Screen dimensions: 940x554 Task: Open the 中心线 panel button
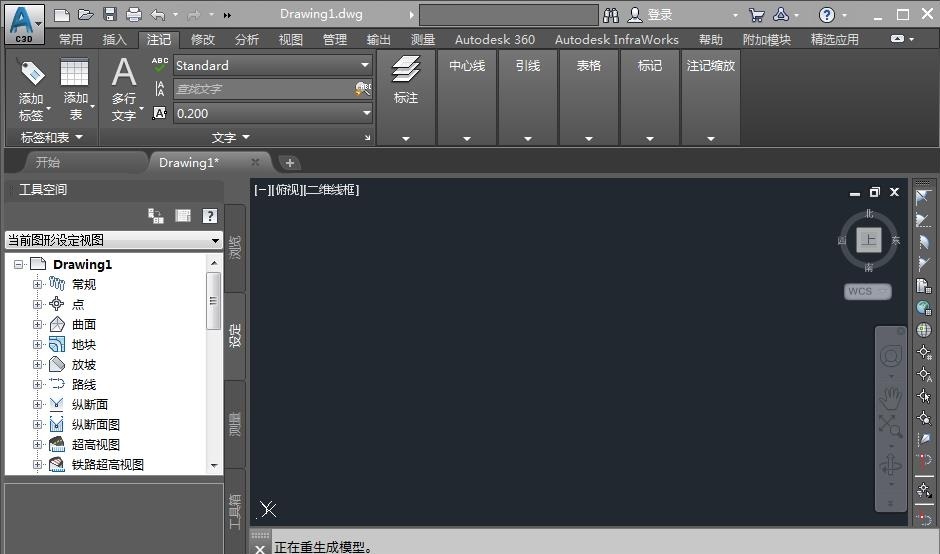467,97
